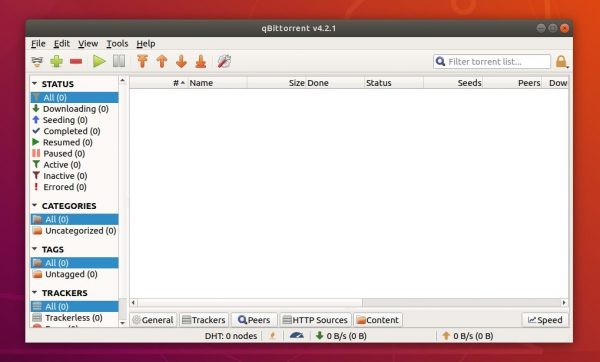Sort by the Done column header
Viewport: 600px width, 362px height.
tap(335, 83)
